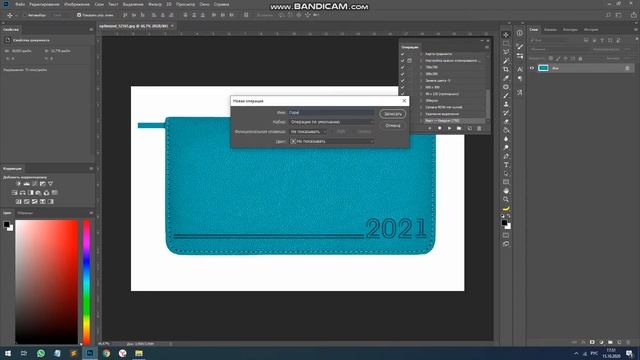The image size is (640, 360).
Task: Select the Hand tool
Action: coord(506,191)
